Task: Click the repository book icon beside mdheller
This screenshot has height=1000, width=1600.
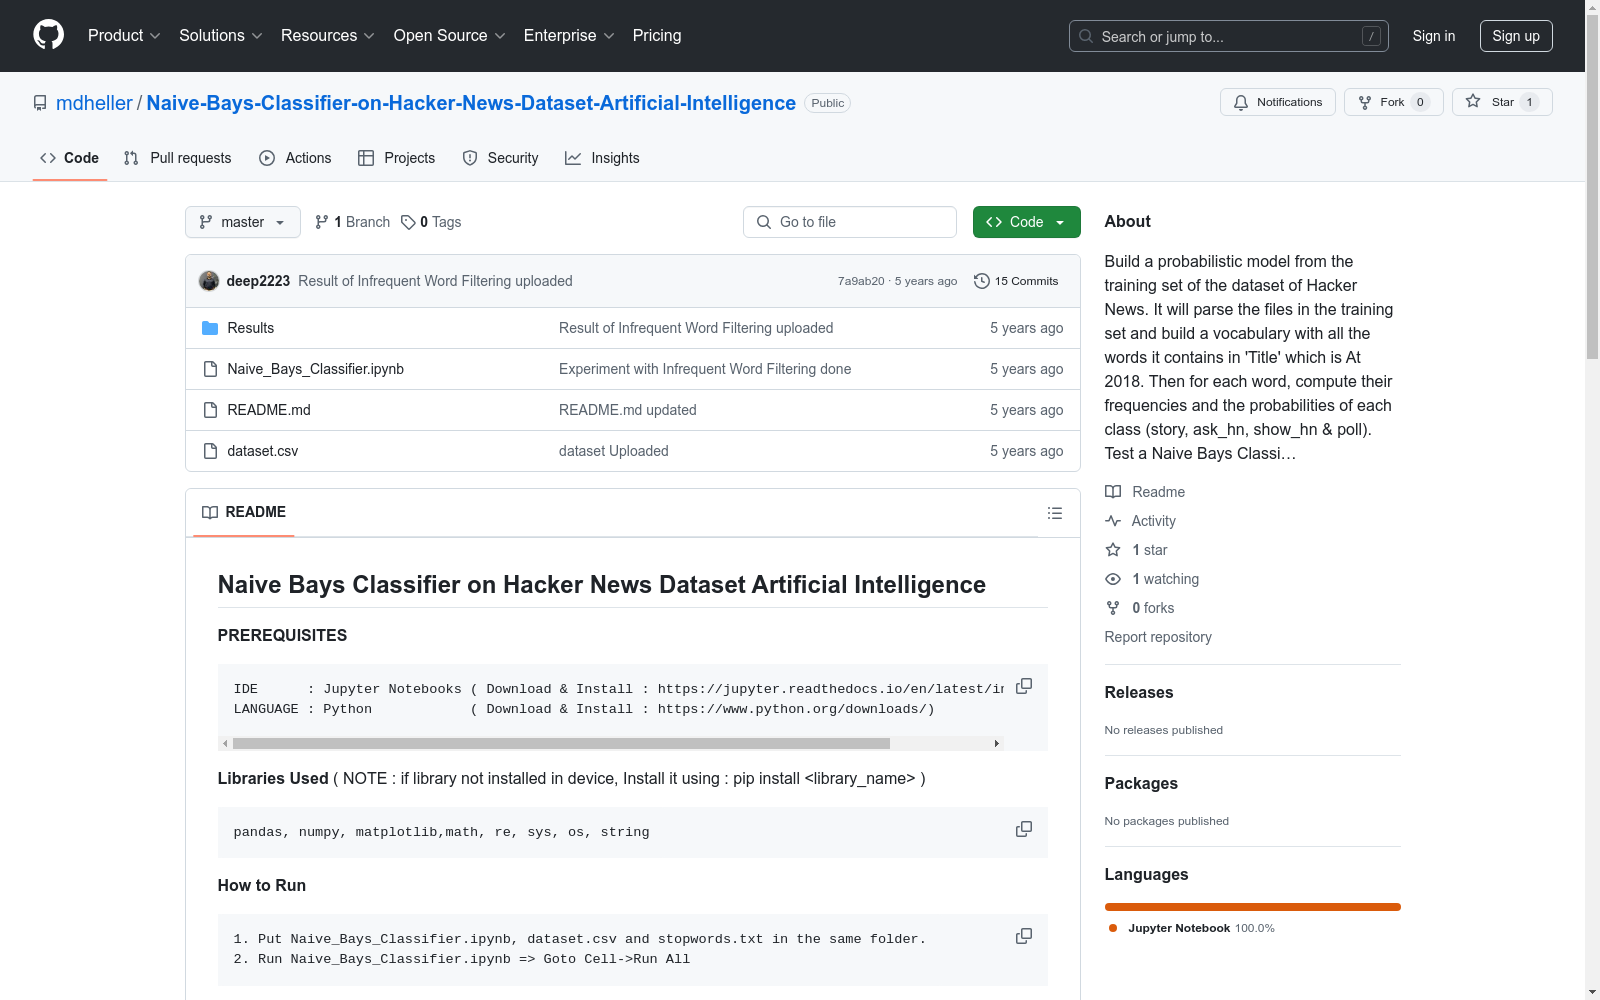Action: click(x=40, y=103)
